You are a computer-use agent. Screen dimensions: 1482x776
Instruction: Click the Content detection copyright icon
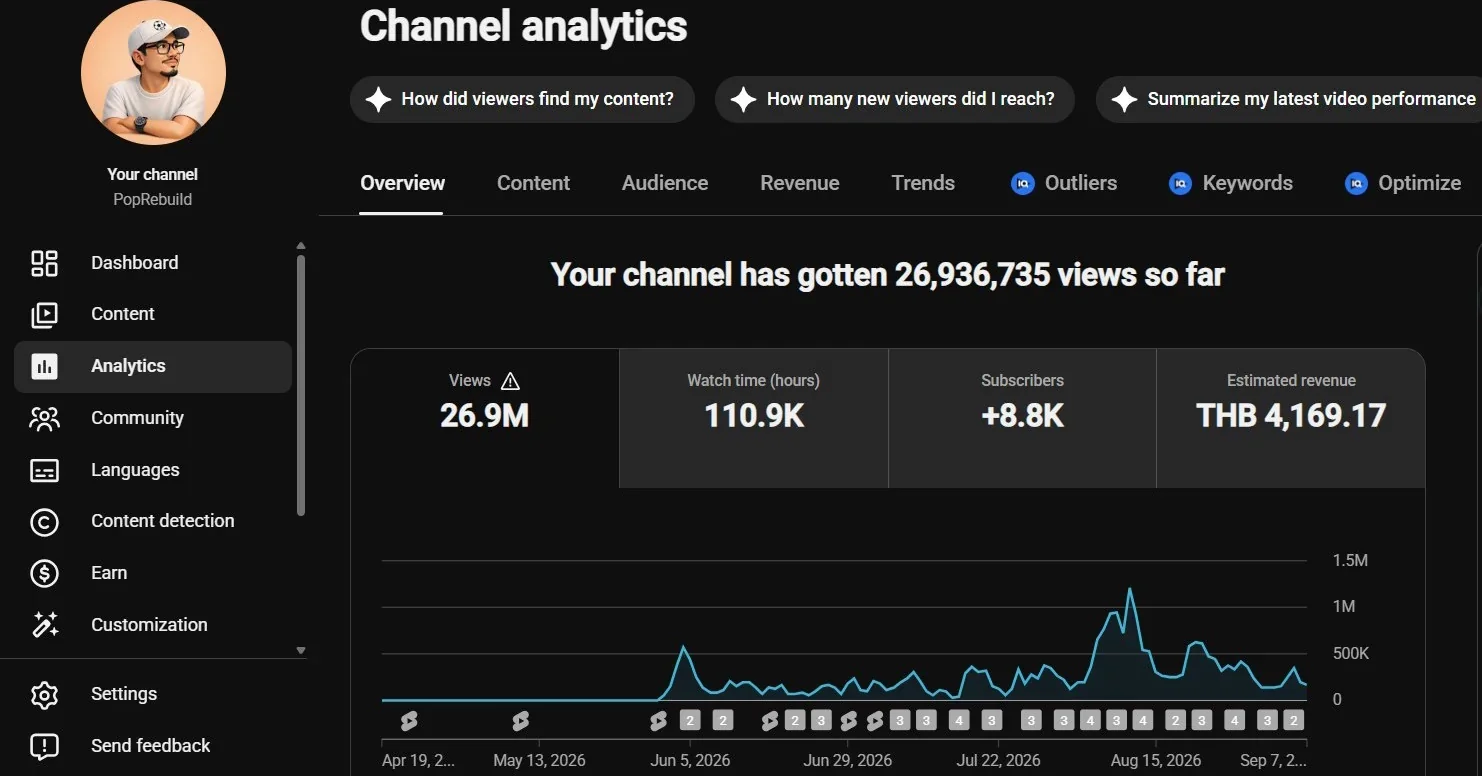click(44, 521)
